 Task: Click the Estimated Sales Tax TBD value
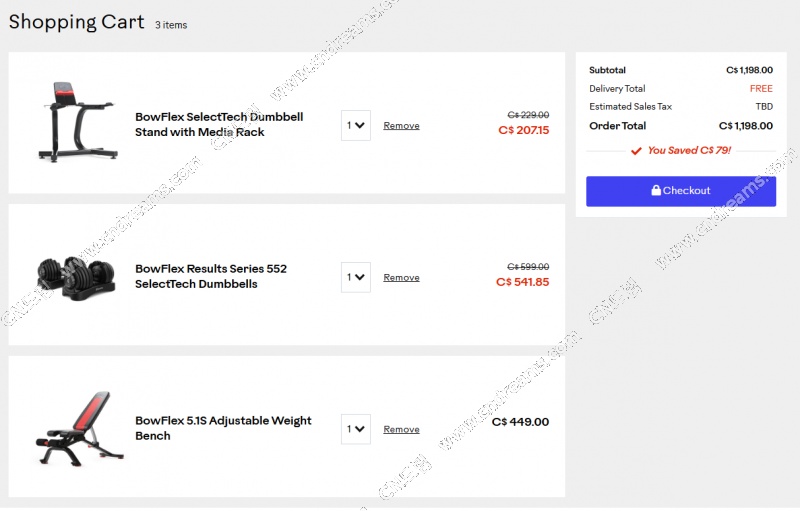click(764, 106)
